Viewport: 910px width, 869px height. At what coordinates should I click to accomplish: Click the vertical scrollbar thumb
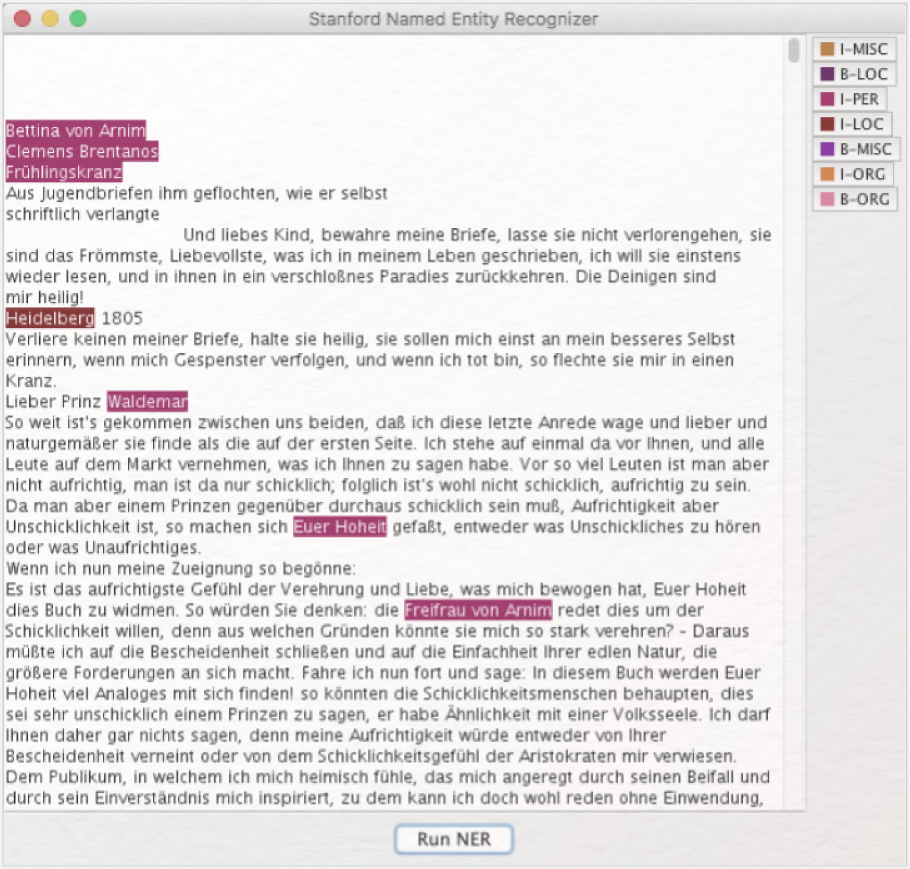[794, 50]
